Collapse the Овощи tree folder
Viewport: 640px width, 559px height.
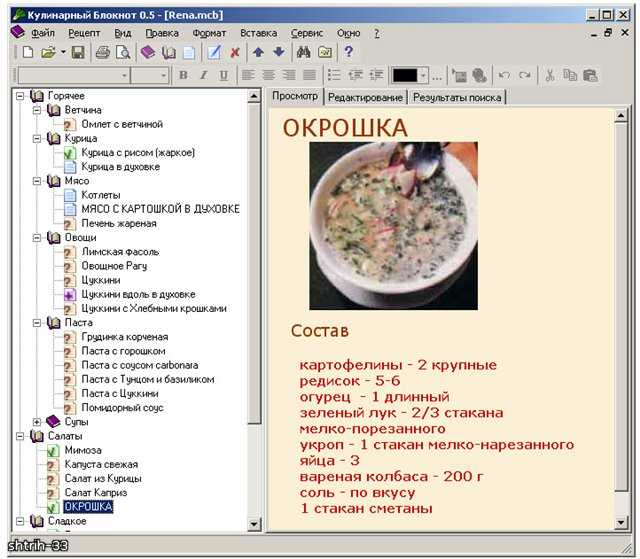[37, 238]
